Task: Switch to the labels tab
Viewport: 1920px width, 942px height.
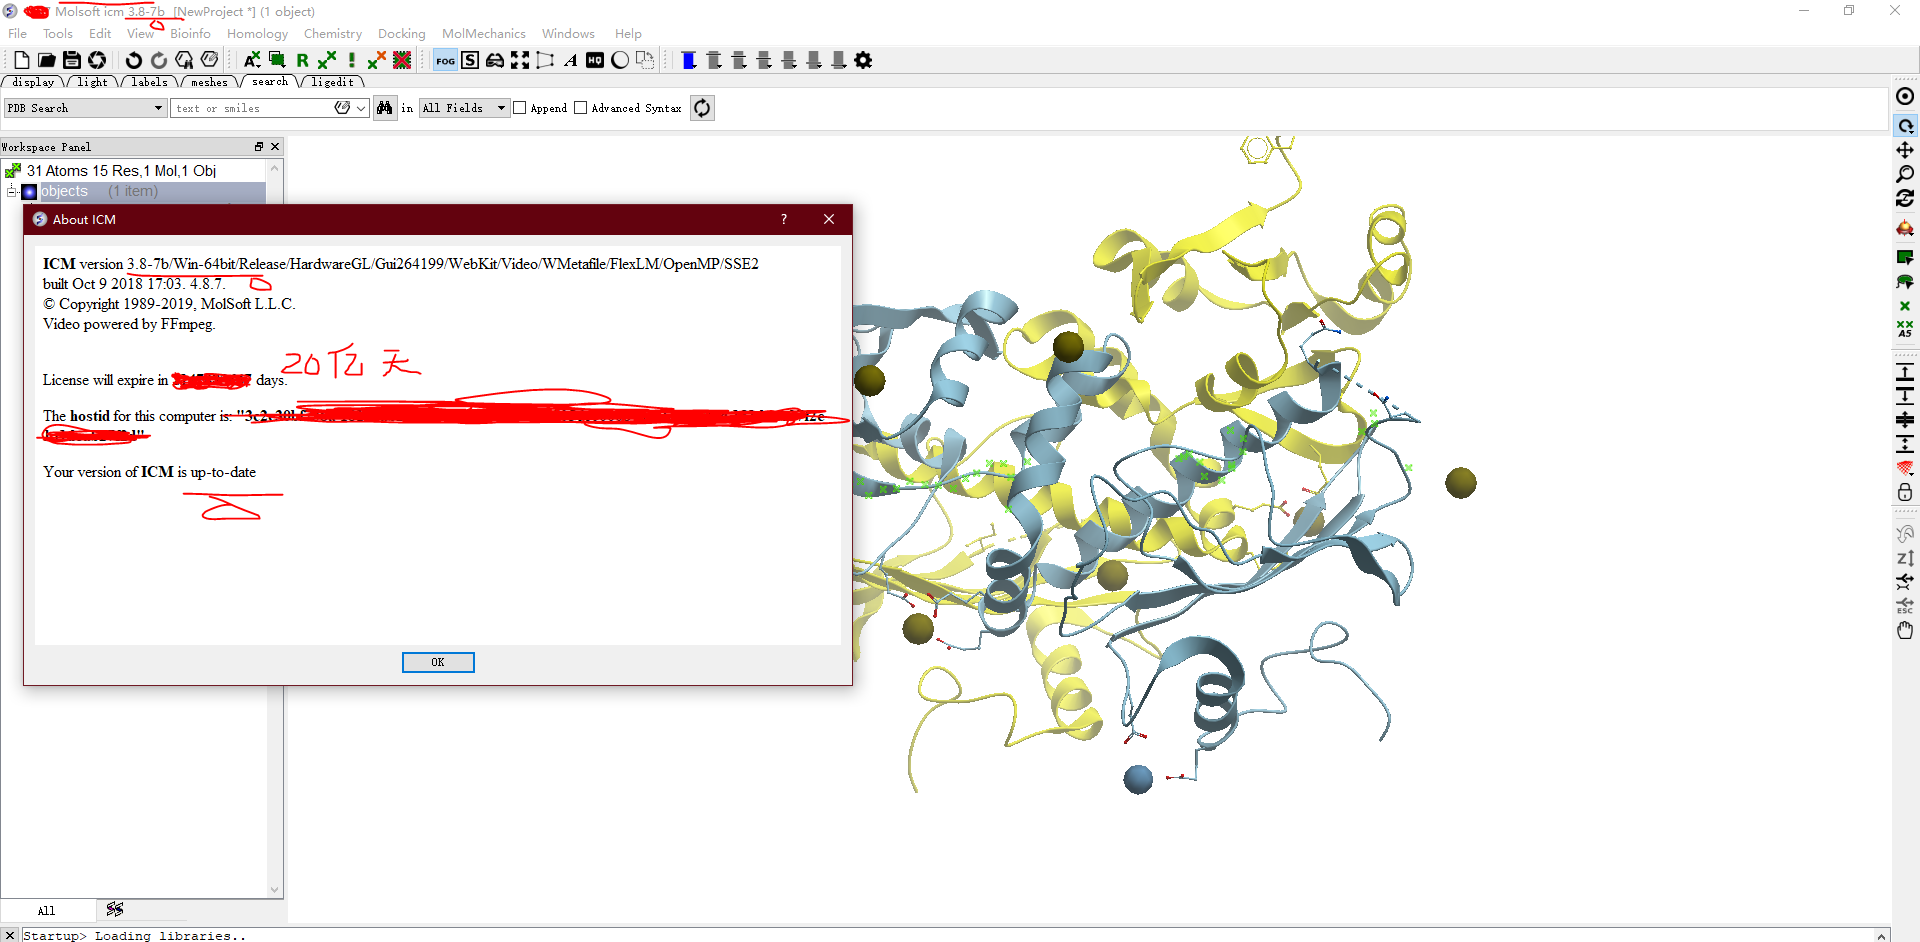Action: [149, 82]
